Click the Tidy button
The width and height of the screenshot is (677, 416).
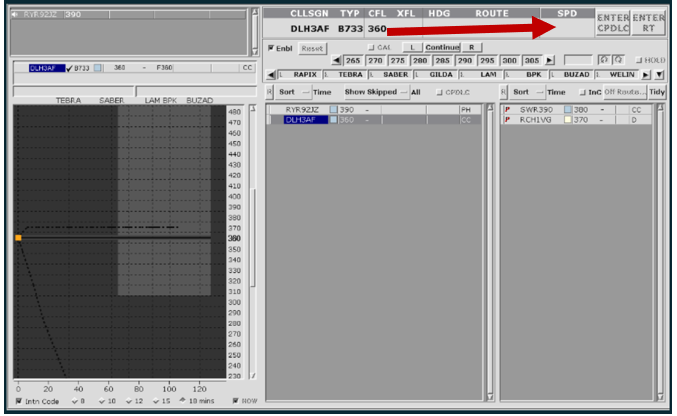(x=657, y=92)
